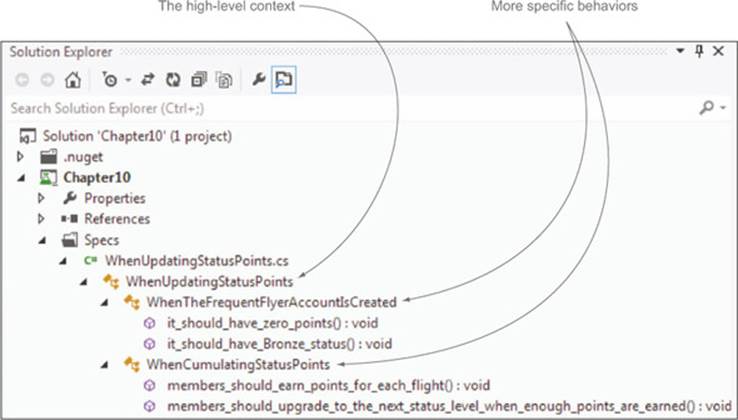Image resolution: width=738 pixels, height=420 pixels.
Task: Toggle the auto-hide pin of Solution Explorer
Action: point(699,51)
